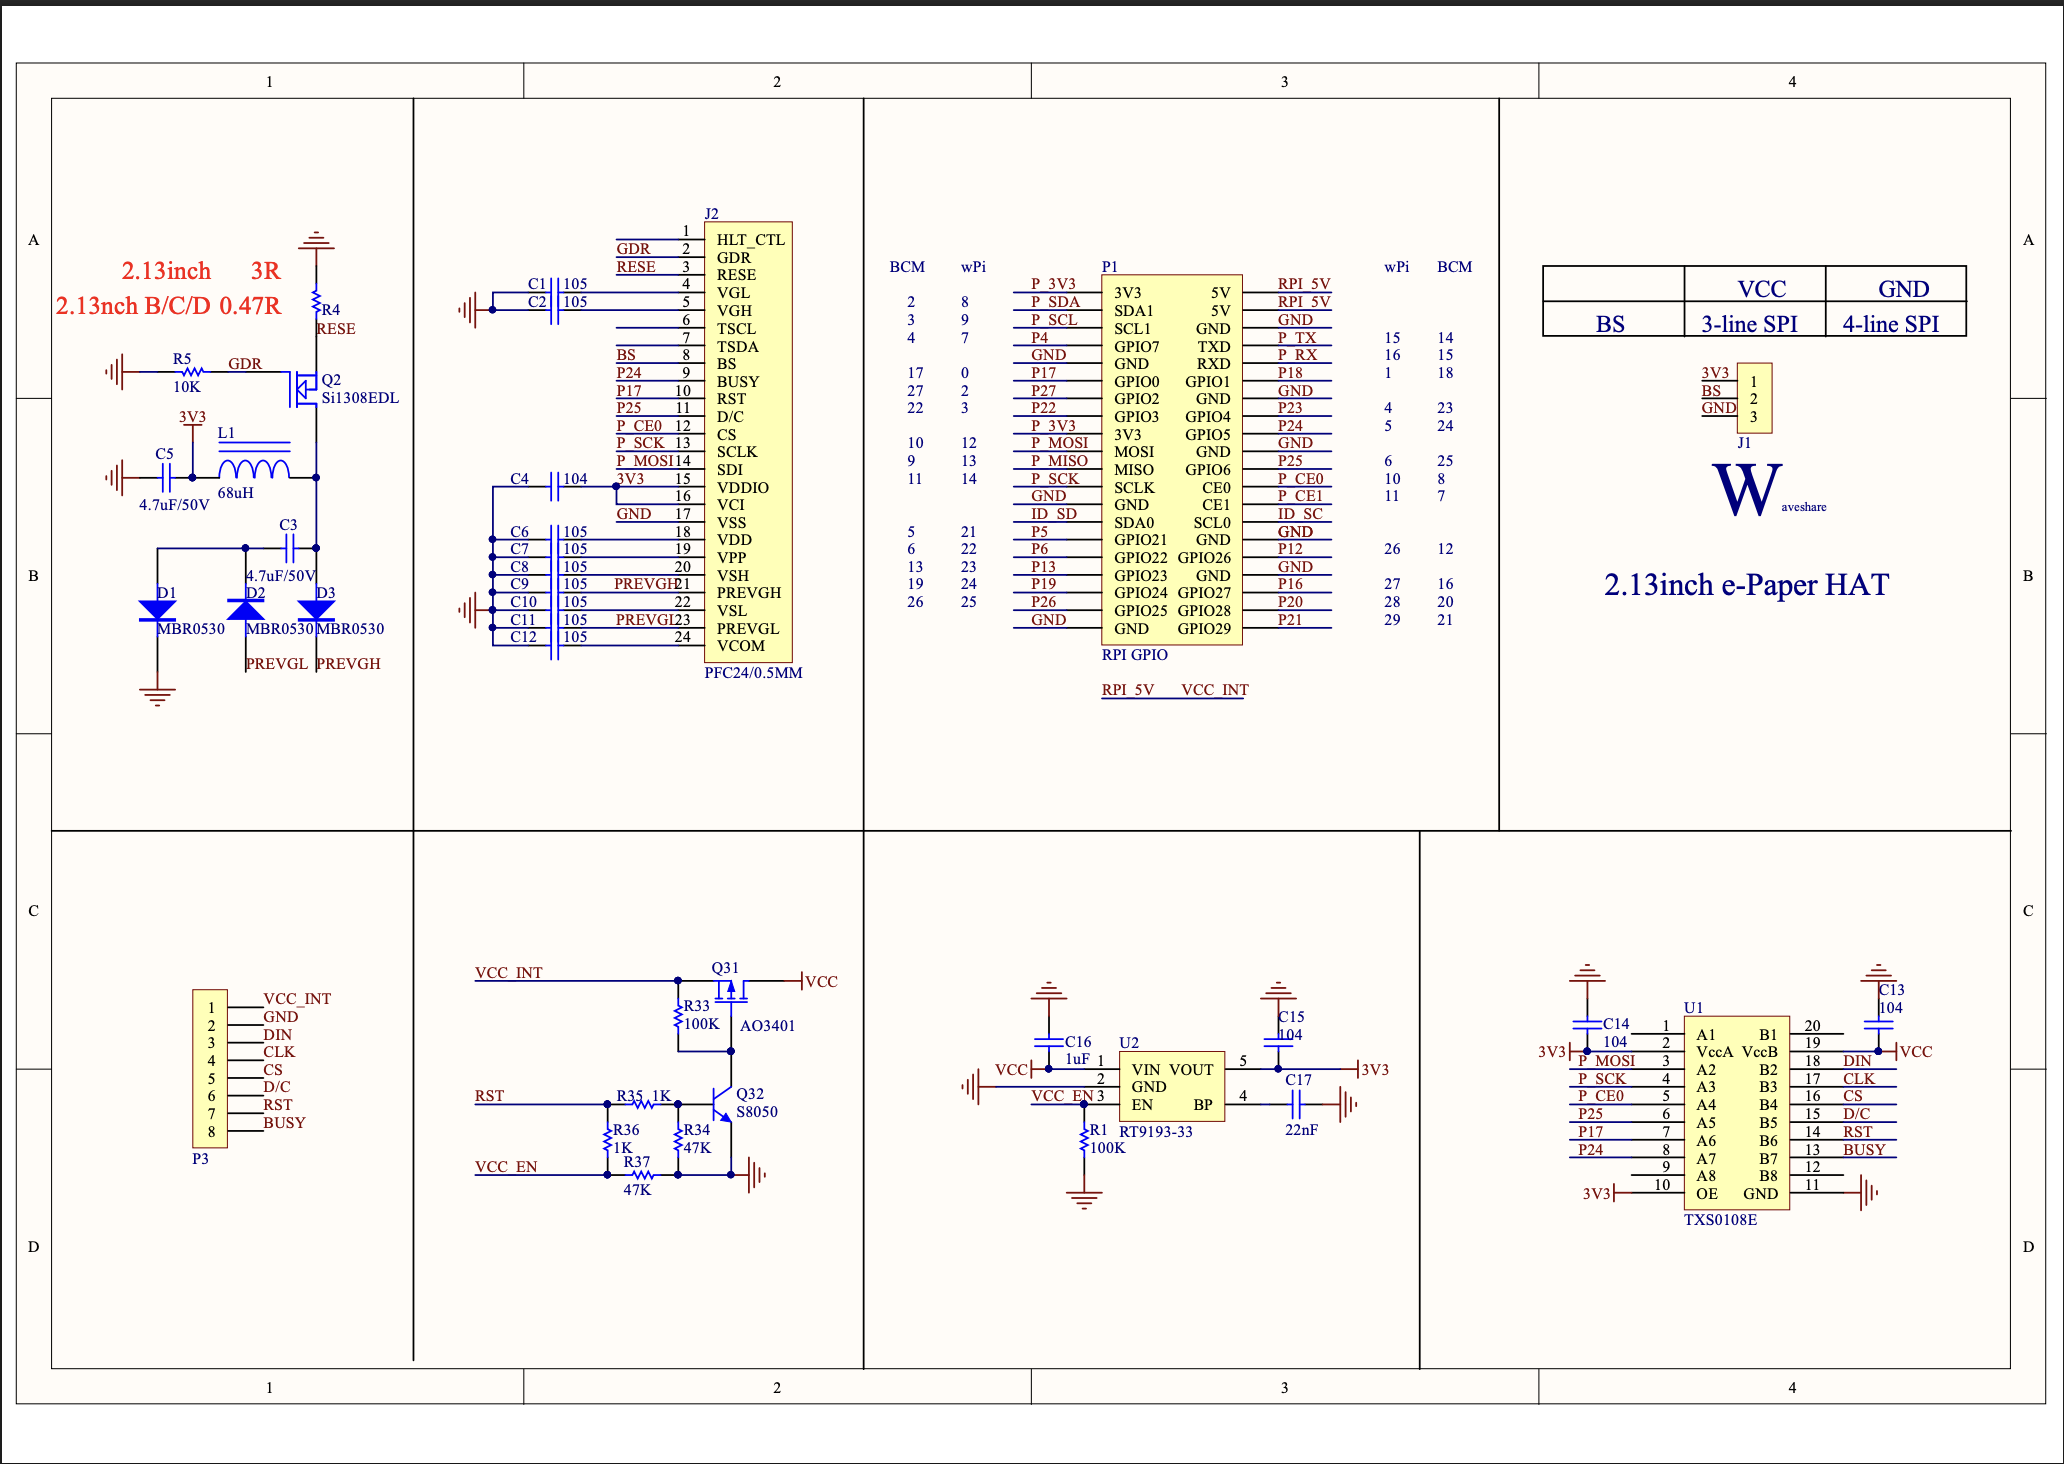Click the 2.13inch e-Paper HAT title
The width and height of the screenshot is (2064, 1464).
tap(1746, 585)
